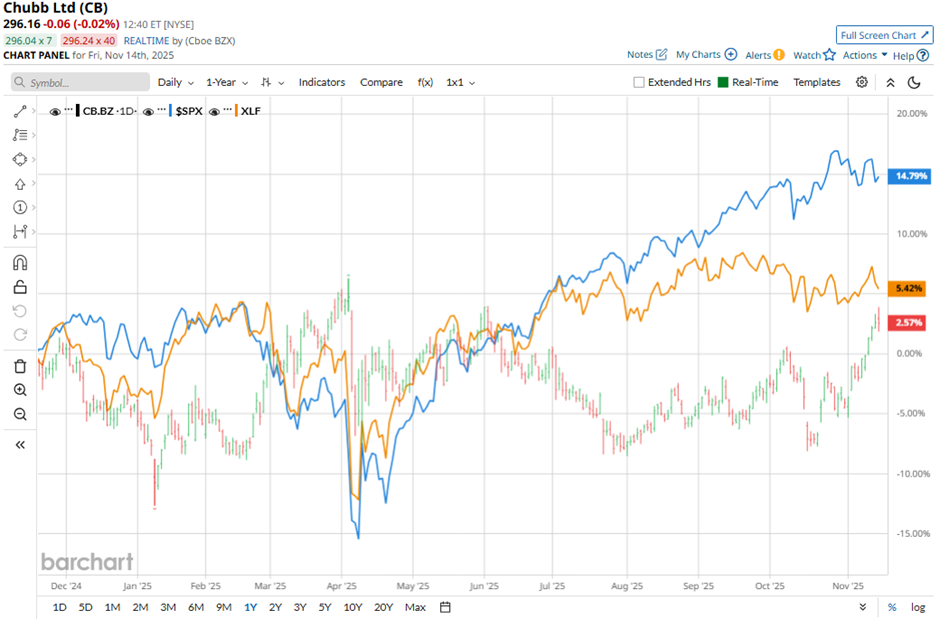
Task: Click the undo arrow icon
Action: pos(20,311)
